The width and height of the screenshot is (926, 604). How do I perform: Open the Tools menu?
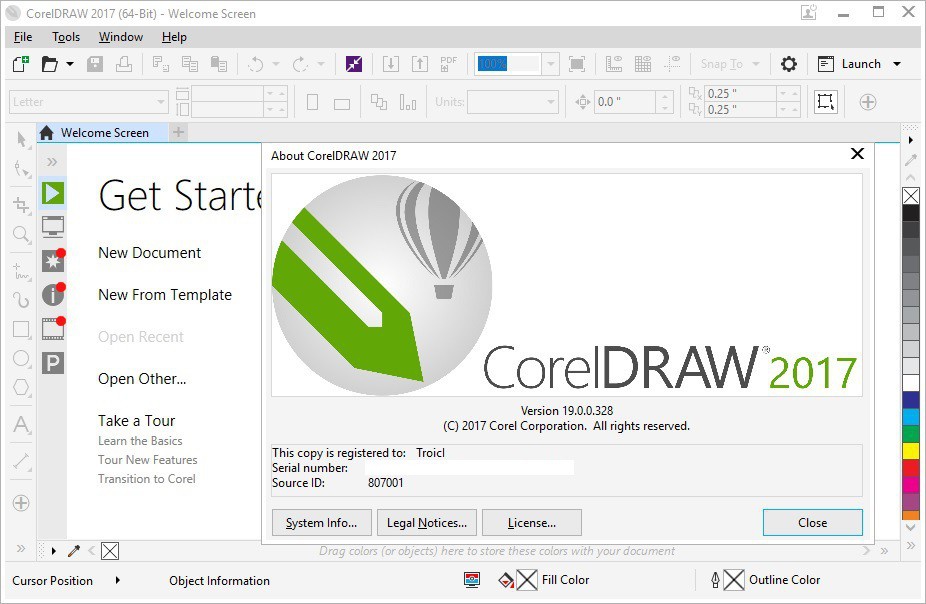[66, 37]
